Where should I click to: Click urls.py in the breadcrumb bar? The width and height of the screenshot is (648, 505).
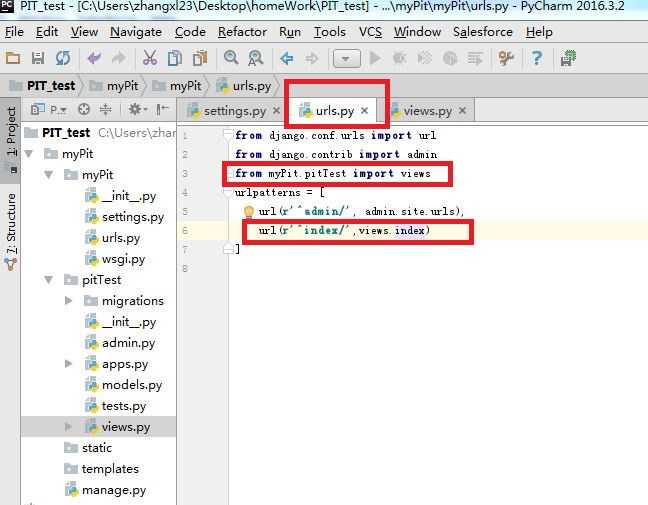(244, 86)
